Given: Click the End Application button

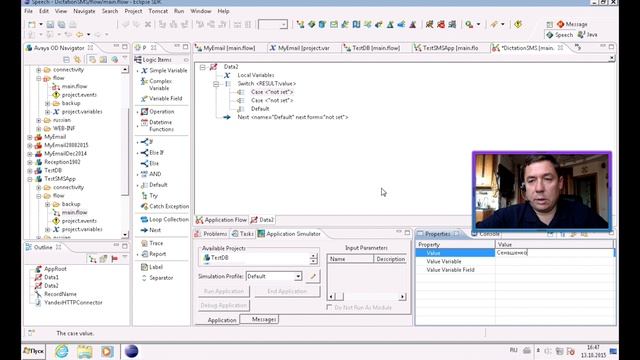Looking at the screenshot, I should [x=287, y=291].
